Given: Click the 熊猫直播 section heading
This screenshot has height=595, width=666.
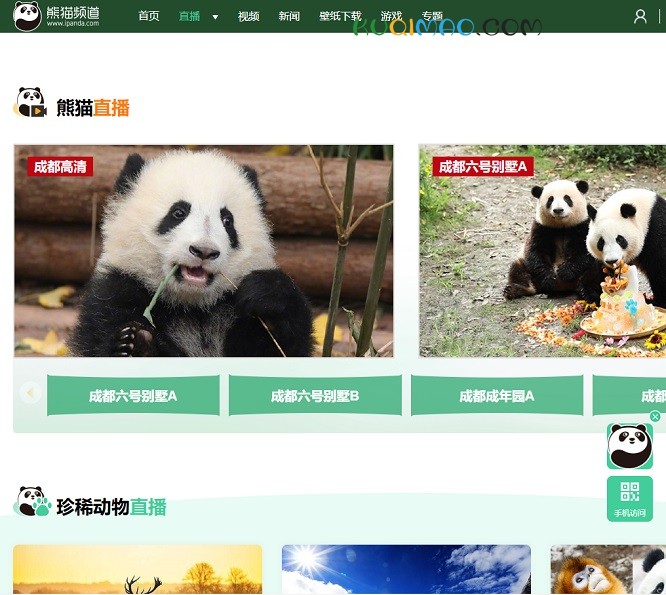Looking at the screenshot, I should (x=93, y=107).
